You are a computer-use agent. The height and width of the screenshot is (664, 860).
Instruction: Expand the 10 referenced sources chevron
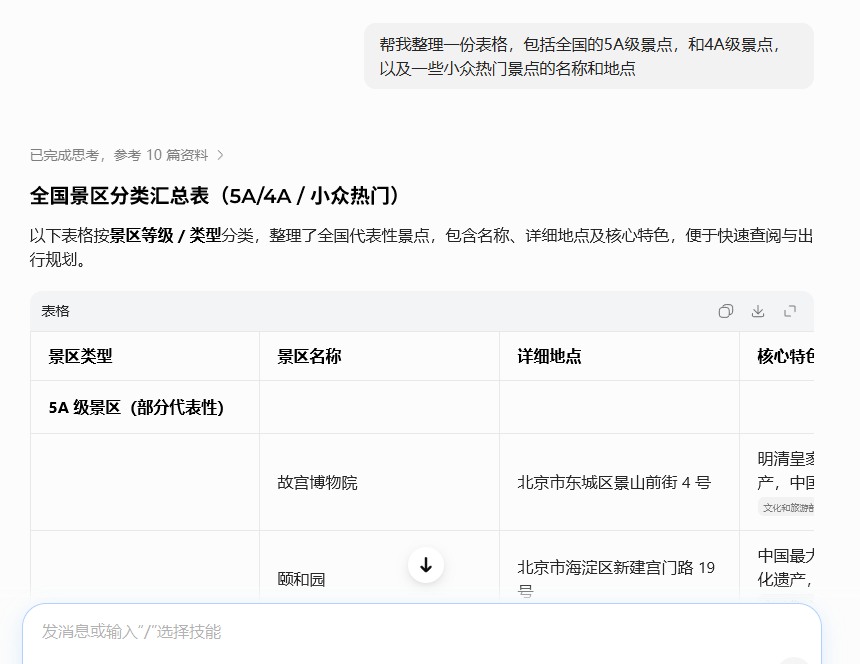pyautogui.click(x=220, y=155)
